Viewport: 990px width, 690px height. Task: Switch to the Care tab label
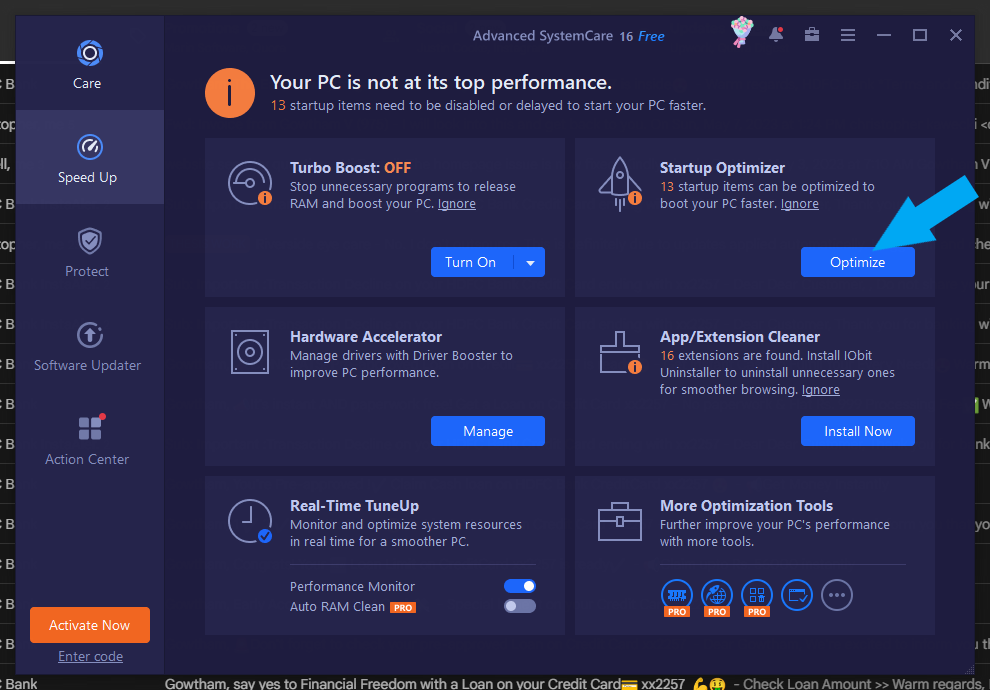87,83
